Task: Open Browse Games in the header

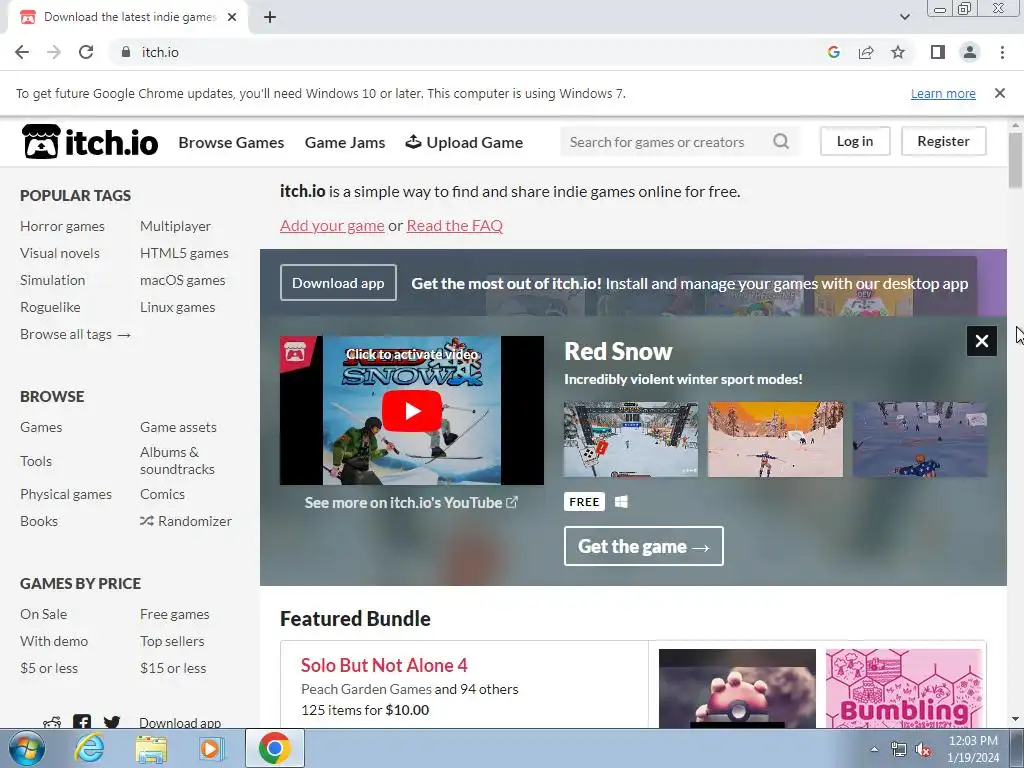Action: tap(231, 142)
